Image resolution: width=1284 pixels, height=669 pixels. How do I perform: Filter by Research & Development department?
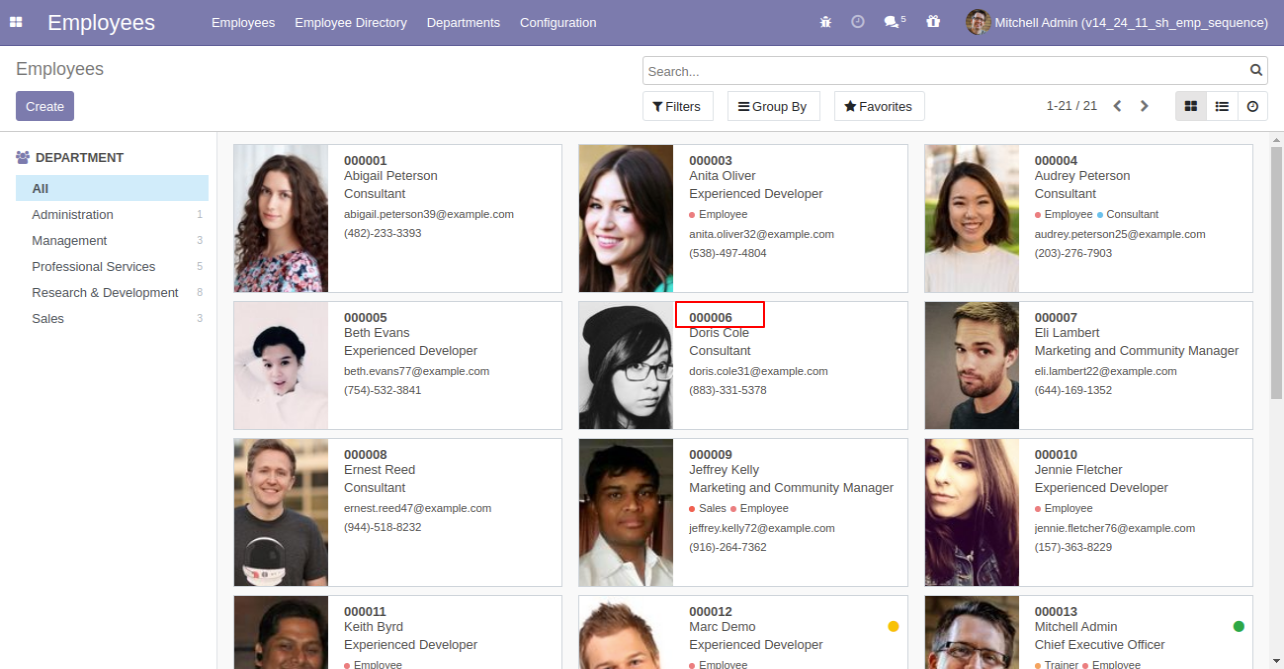point(112,292)
